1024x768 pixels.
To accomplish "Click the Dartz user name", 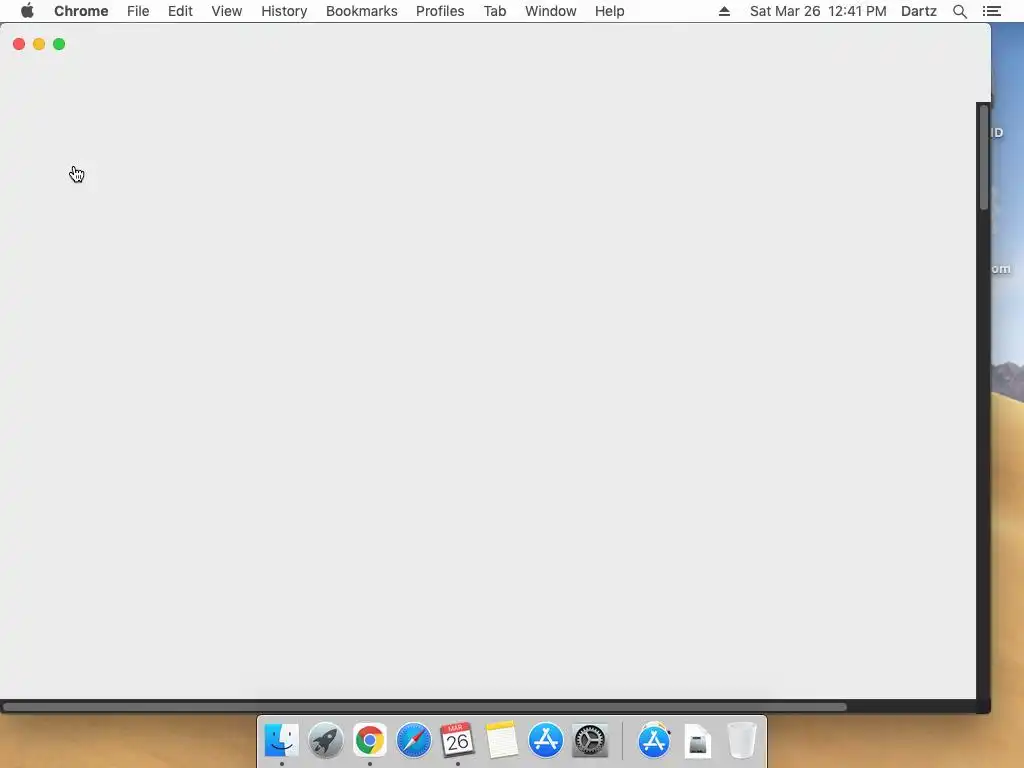I will (919, 11).
